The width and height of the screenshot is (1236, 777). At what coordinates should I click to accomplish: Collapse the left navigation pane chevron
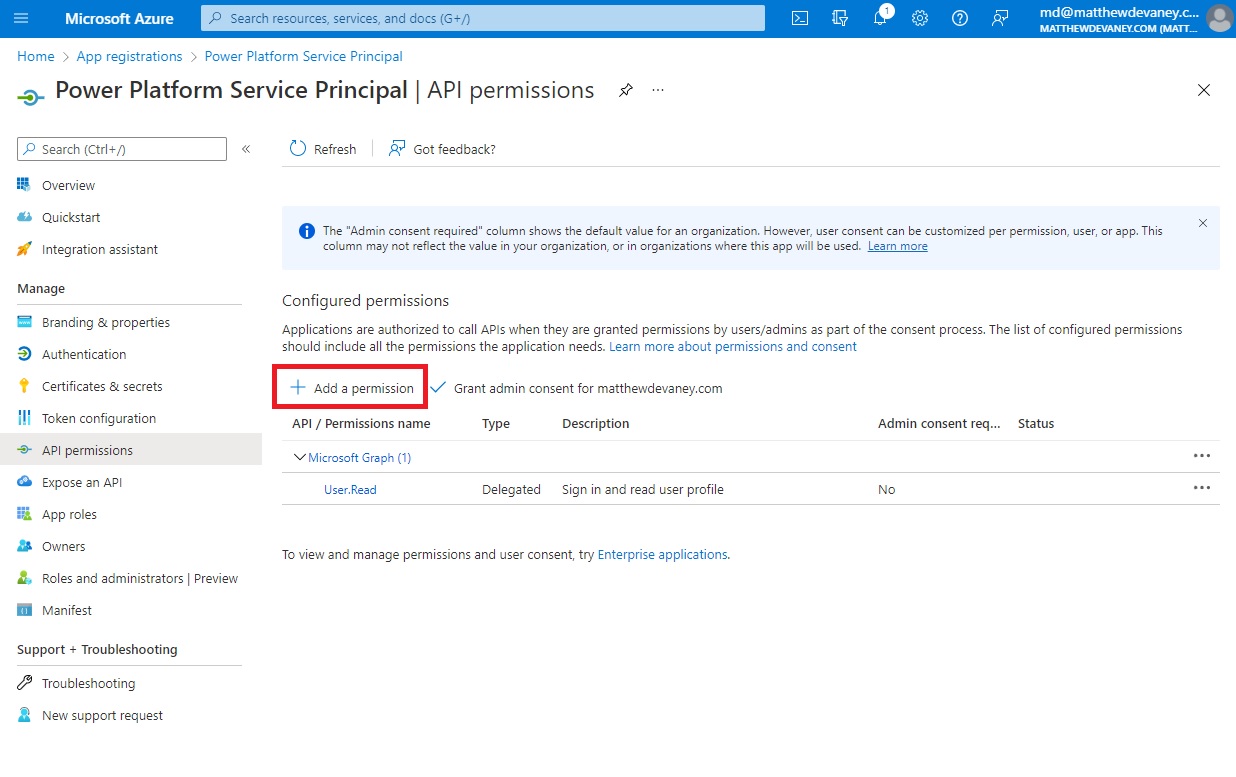tap(246, 147)
